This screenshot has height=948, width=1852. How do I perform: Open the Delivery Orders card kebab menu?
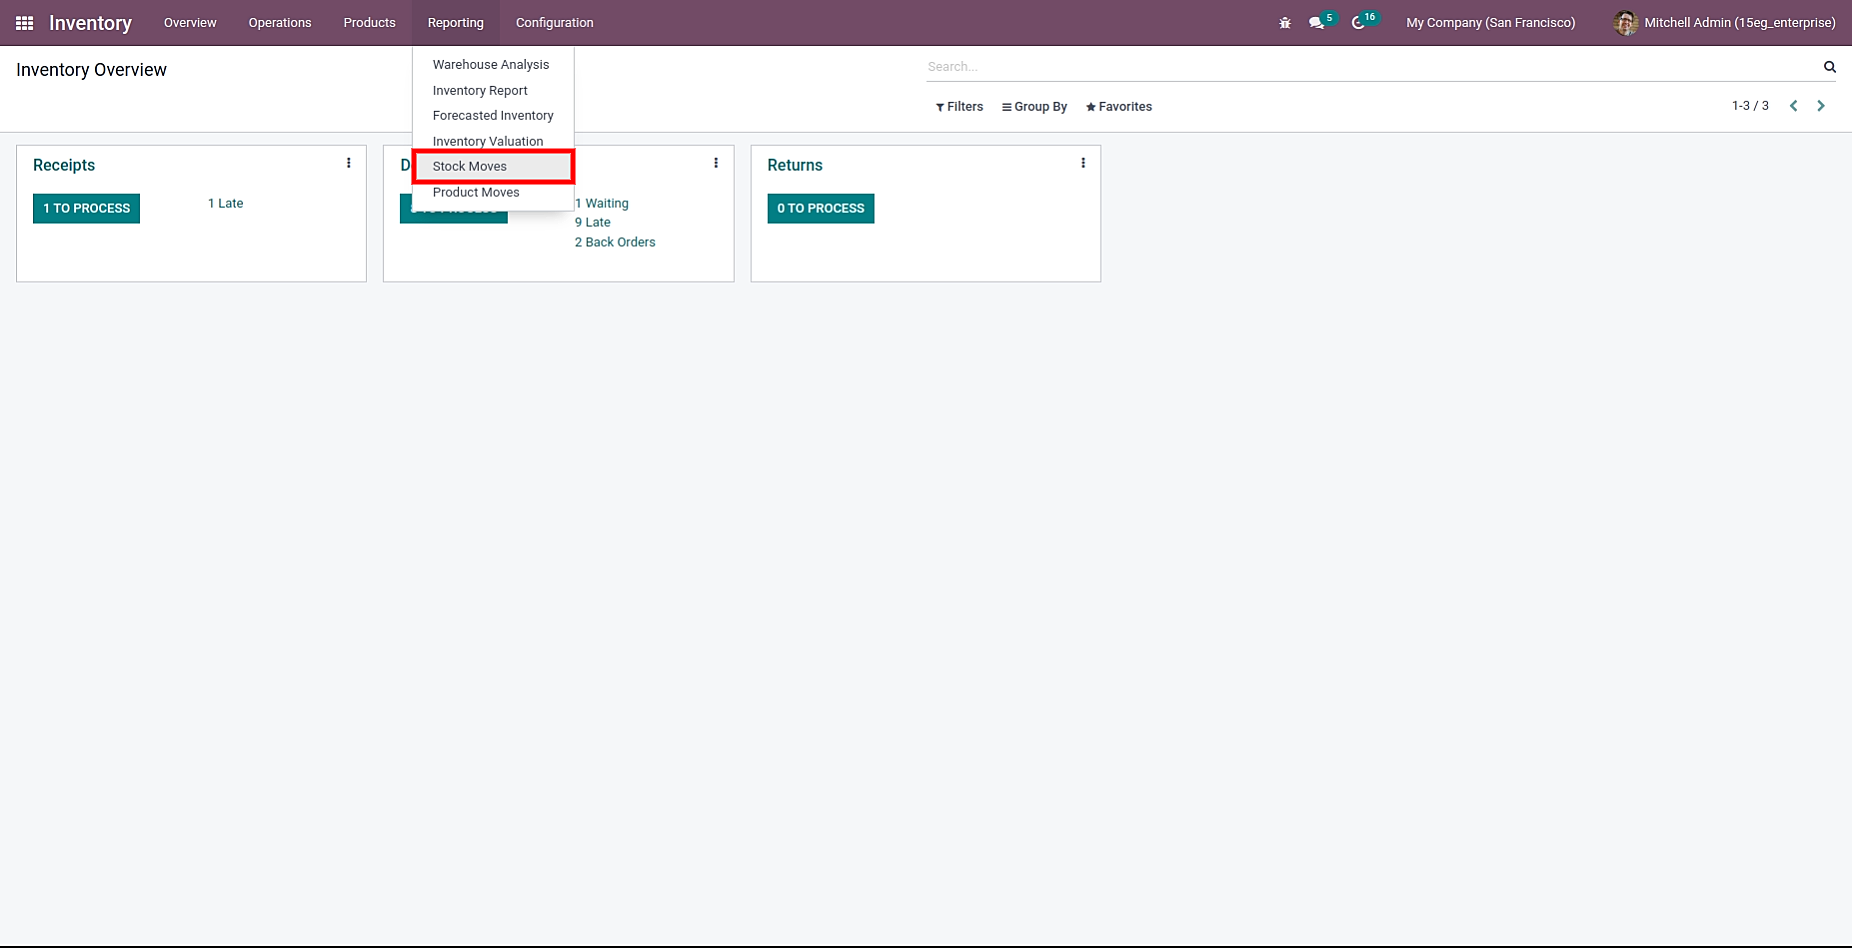pos(716,163)
